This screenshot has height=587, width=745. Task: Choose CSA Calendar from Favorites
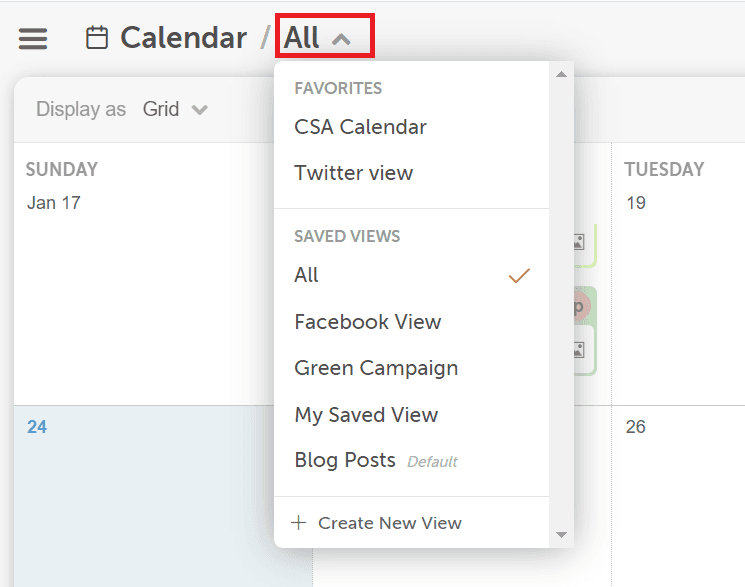pyautogui.click(x=411, y=127)
